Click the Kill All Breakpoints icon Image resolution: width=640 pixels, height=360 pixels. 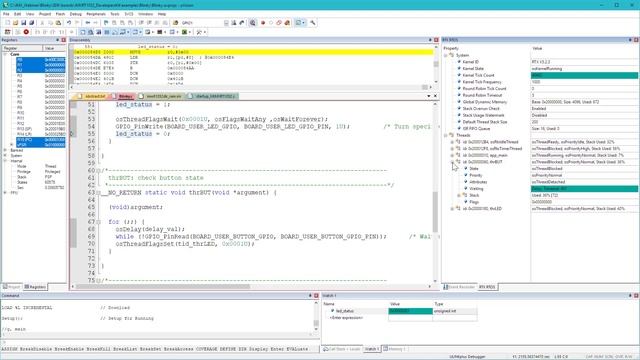287,23
